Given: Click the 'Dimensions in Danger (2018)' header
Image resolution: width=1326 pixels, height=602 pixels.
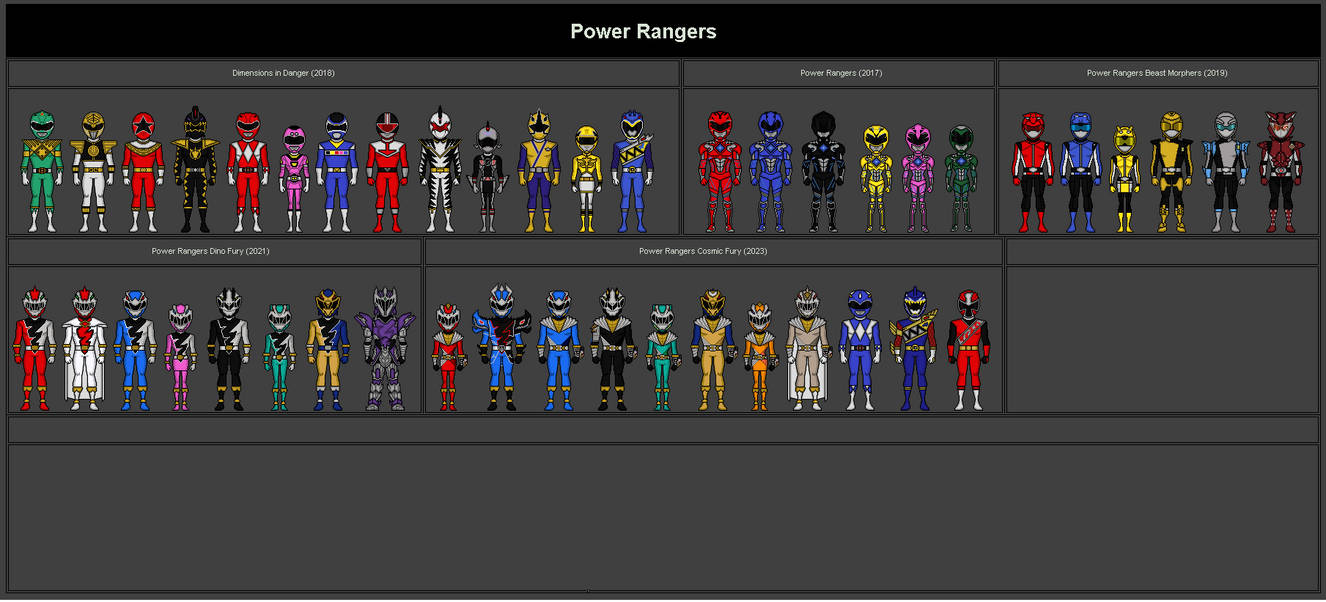Looking at the screenshot, I should [x=282, y=73].
